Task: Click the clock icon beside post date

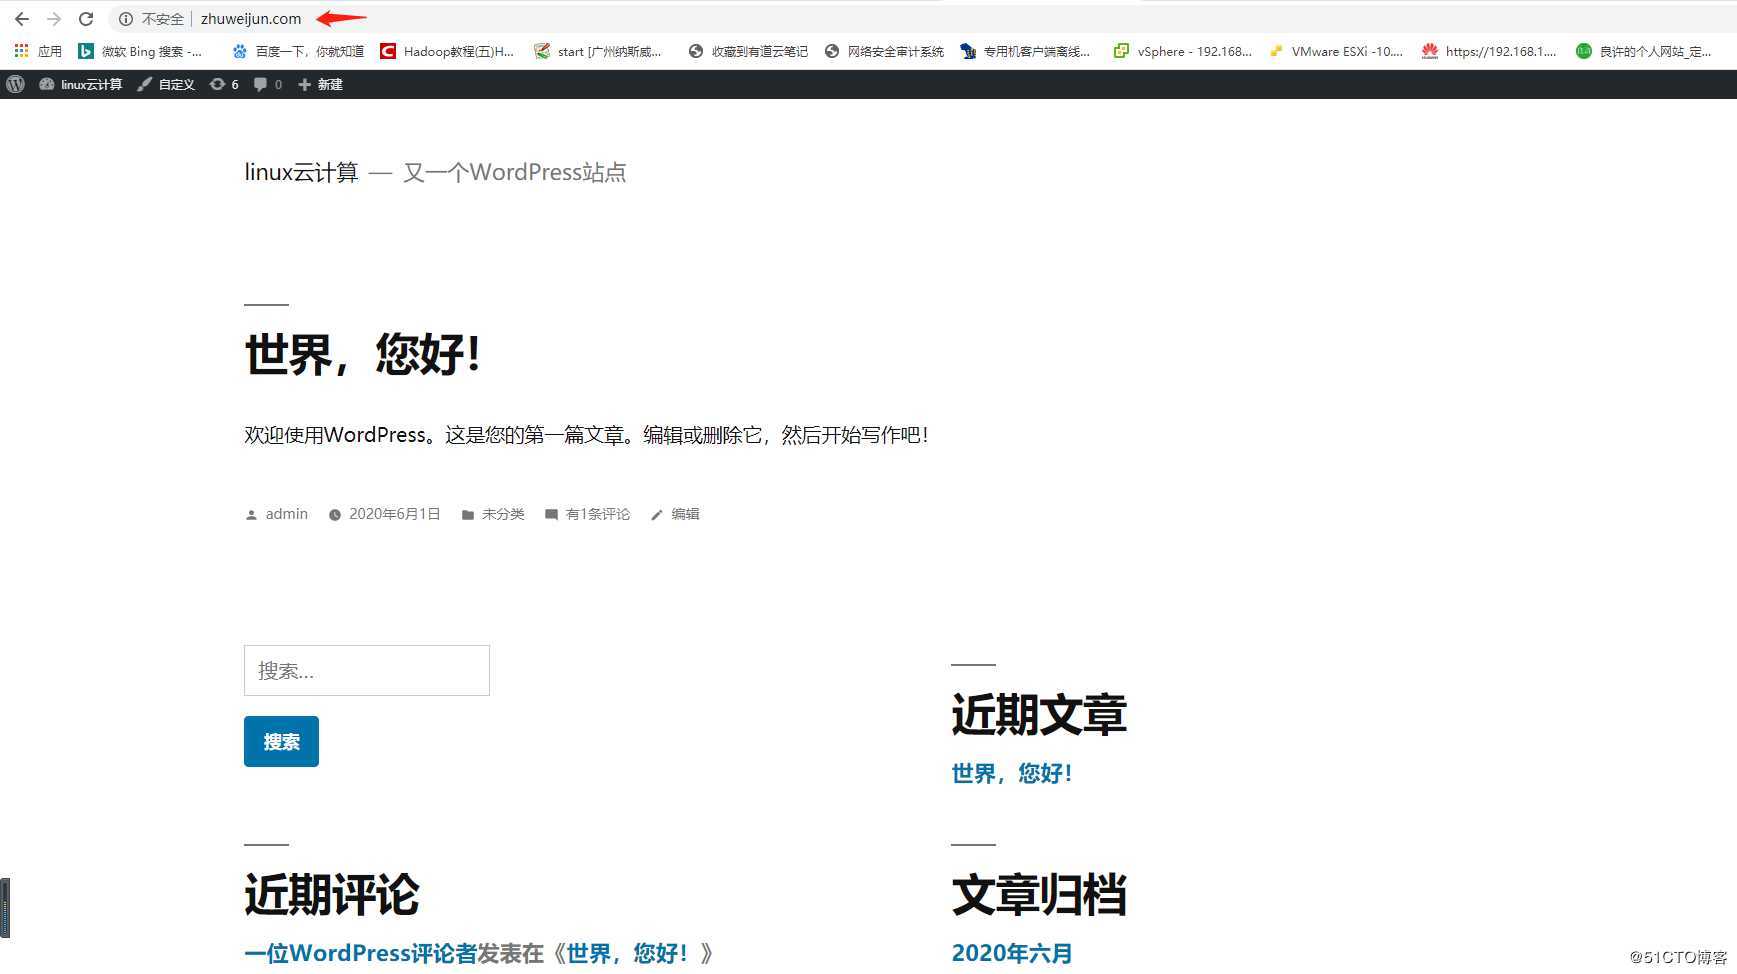Action: pyautogui.click(x=335, y=515)
